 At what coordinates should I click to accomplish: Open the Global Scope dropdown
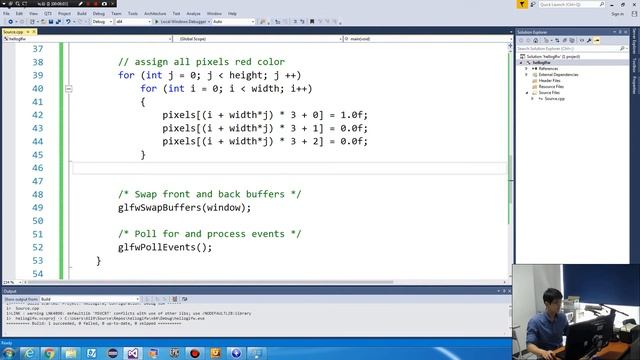[x=258, y=39]
